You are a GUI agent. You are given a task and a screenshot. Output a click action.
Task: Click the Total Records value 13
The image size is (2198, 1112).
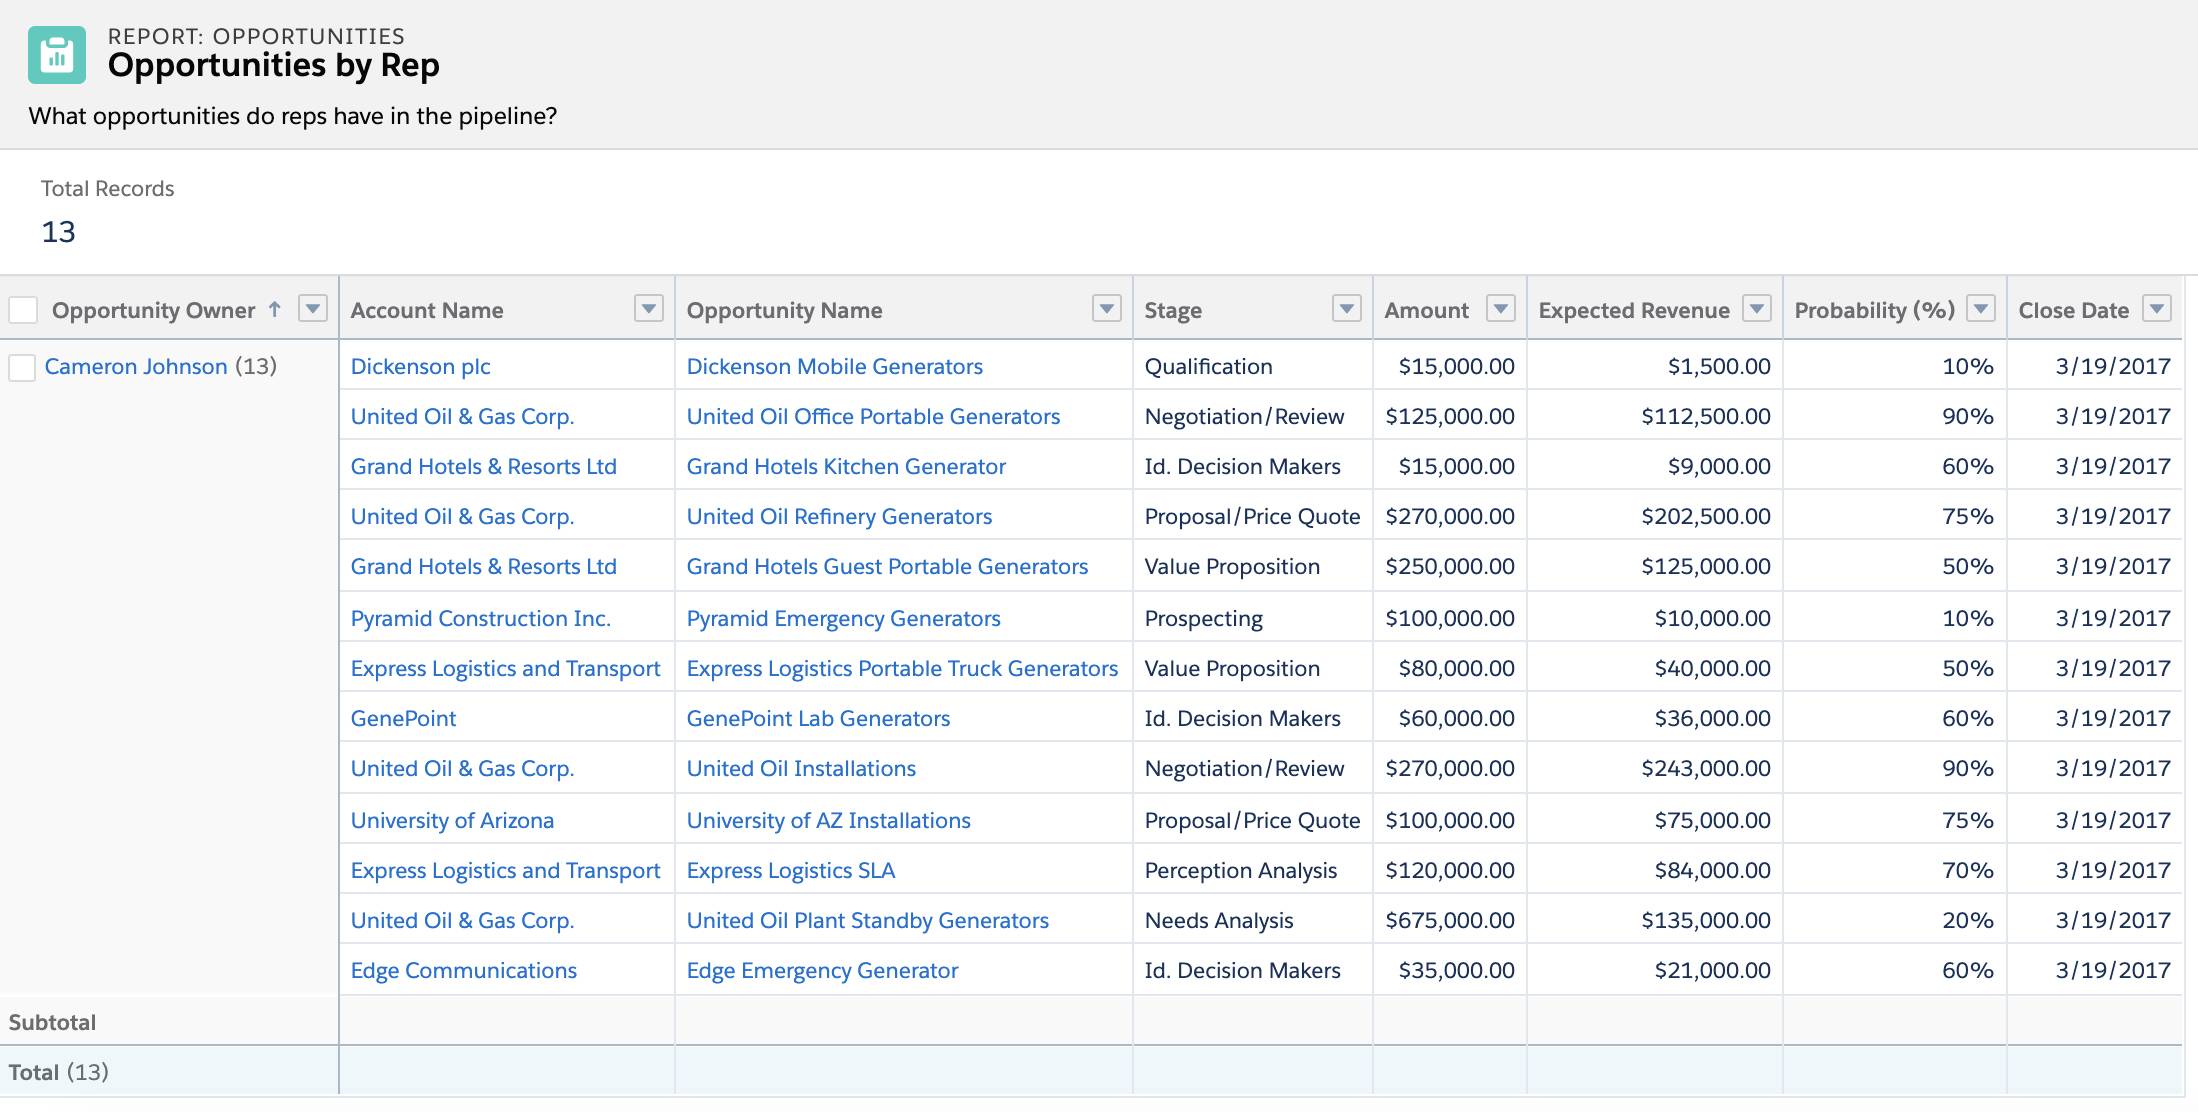tap(58, 232)
